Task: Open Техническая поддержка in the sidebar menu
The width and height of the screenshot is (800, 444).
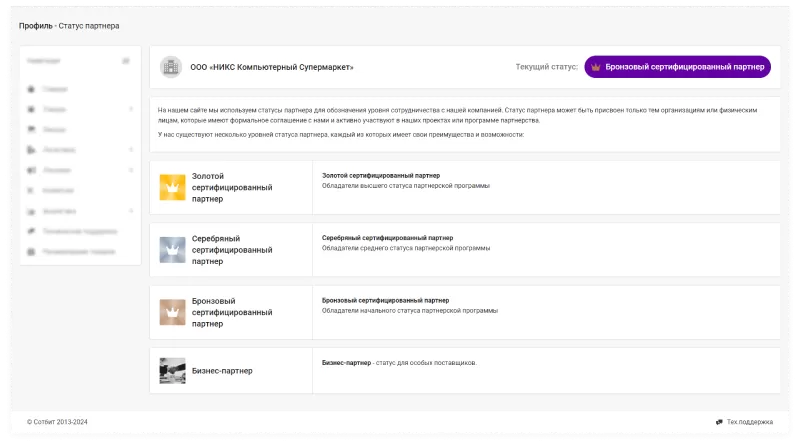Action: click(82, 231)
